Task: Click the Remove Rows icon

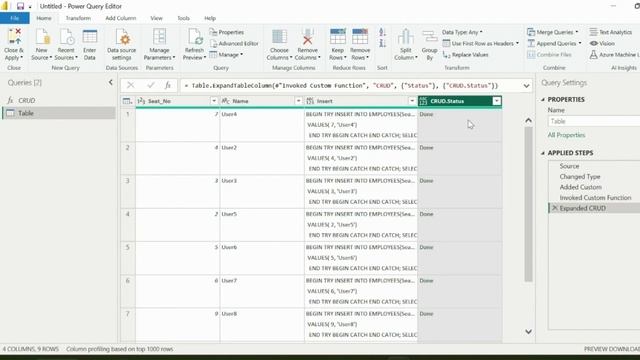Action: point(360,37)
